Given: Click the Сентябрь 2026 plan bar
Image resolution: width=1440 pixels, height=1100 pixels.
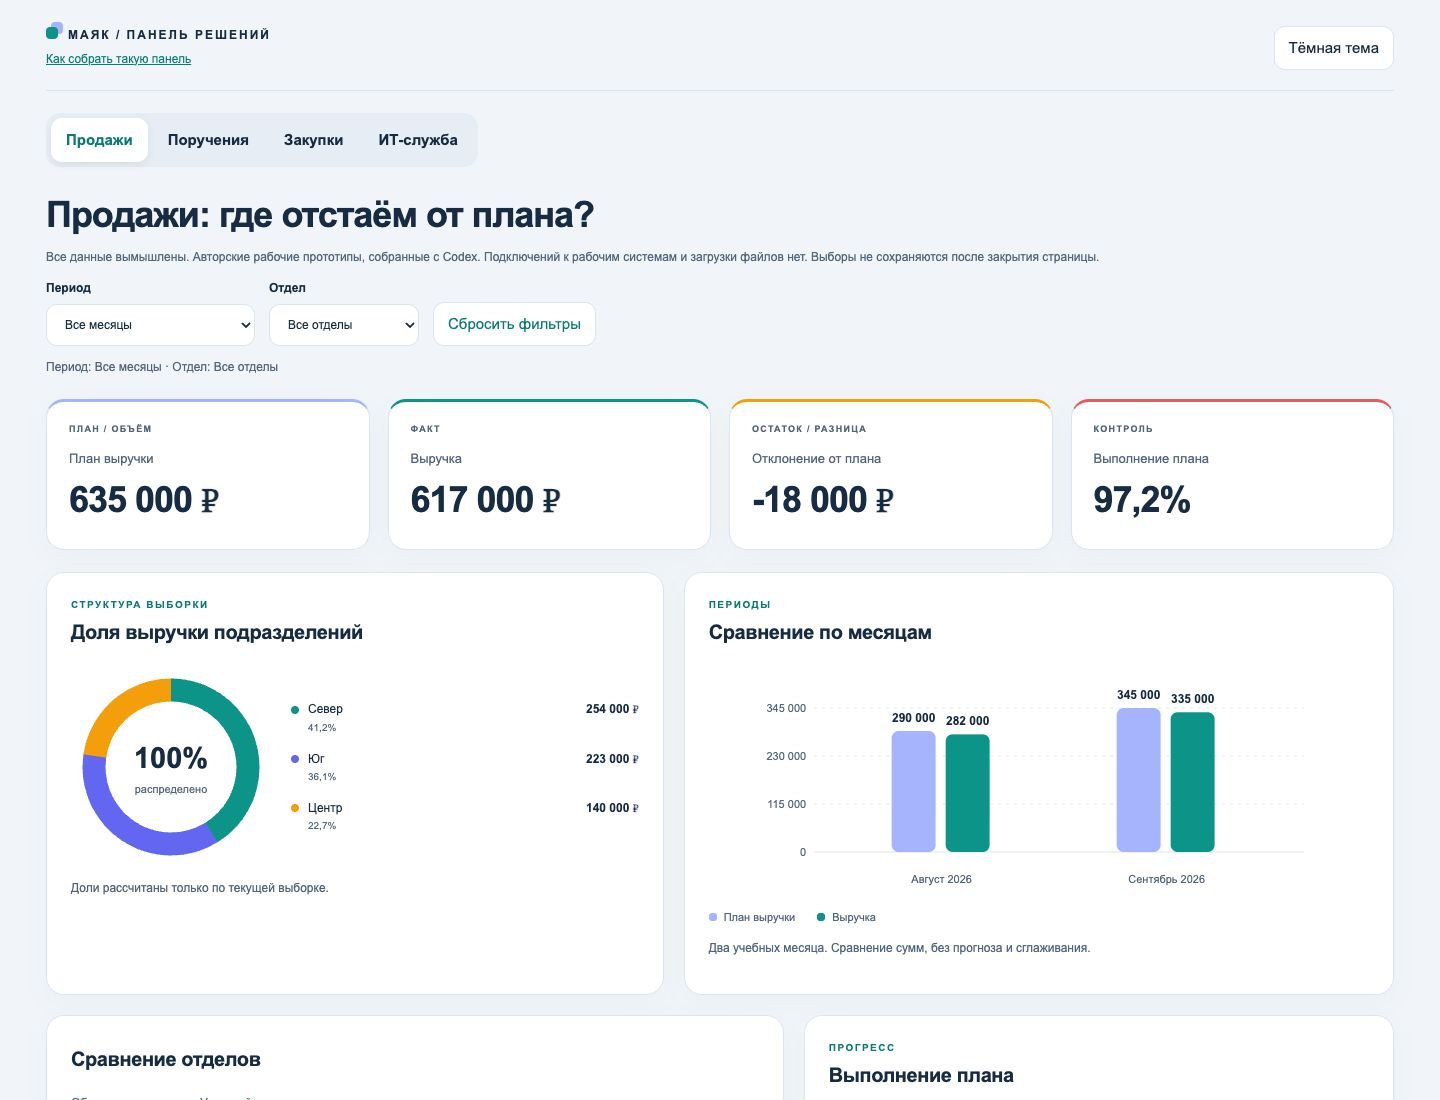Looking at the screenshot, I should [x=1138, y=780].
